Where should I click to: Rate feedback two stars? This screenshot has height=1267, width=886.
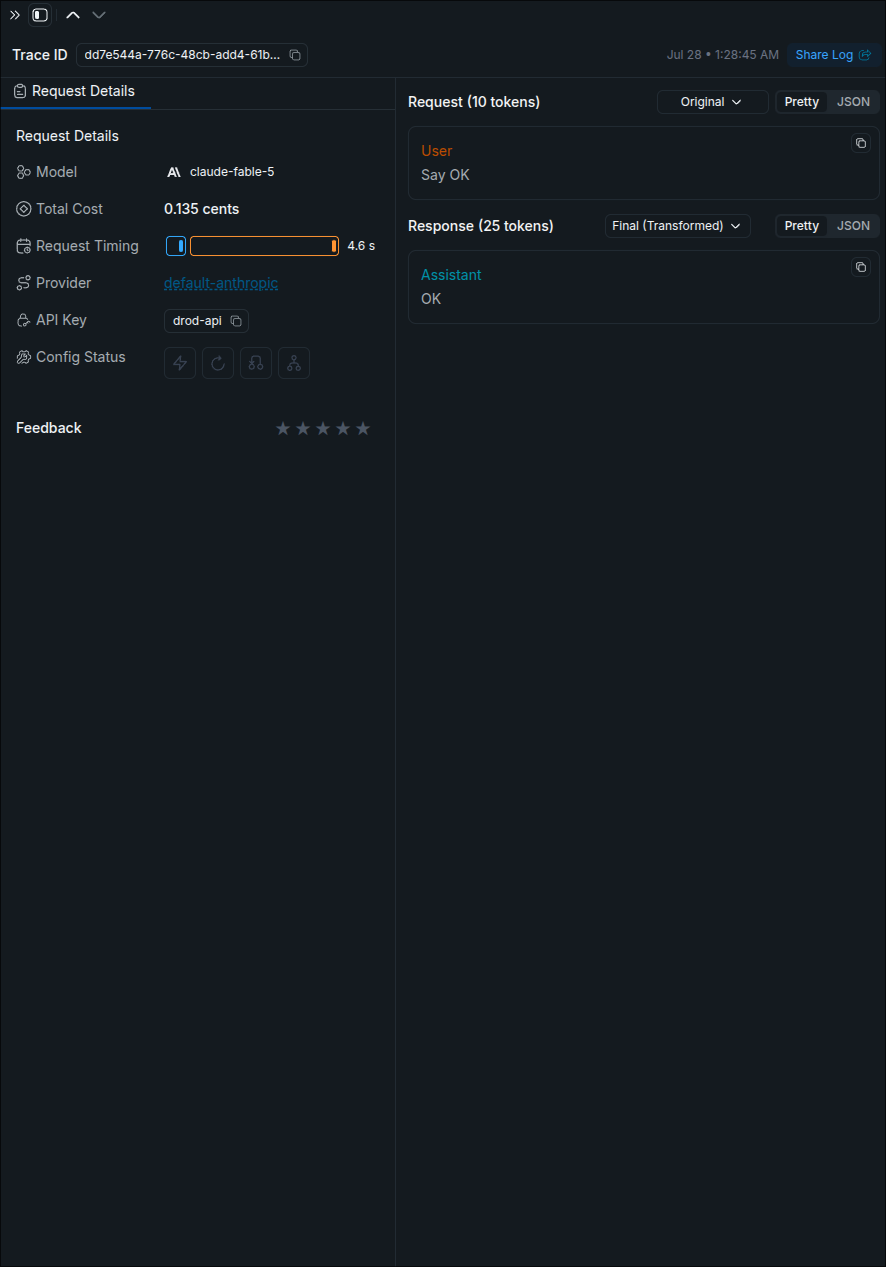(303, 428)
